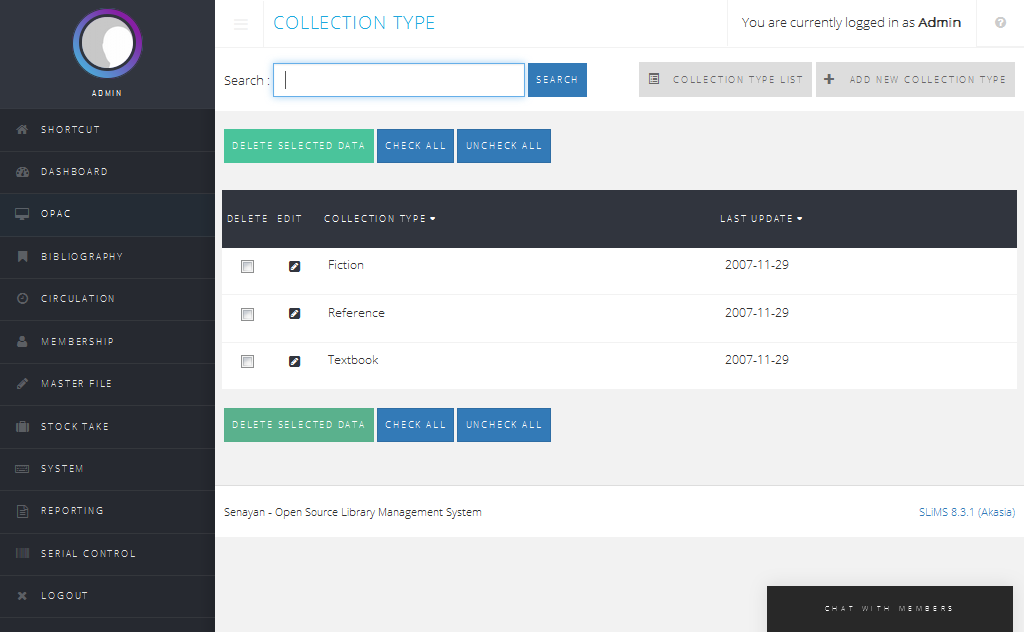Click the Admin profile avatar
Screen dimensions: 1024x632
coord(108,44)
